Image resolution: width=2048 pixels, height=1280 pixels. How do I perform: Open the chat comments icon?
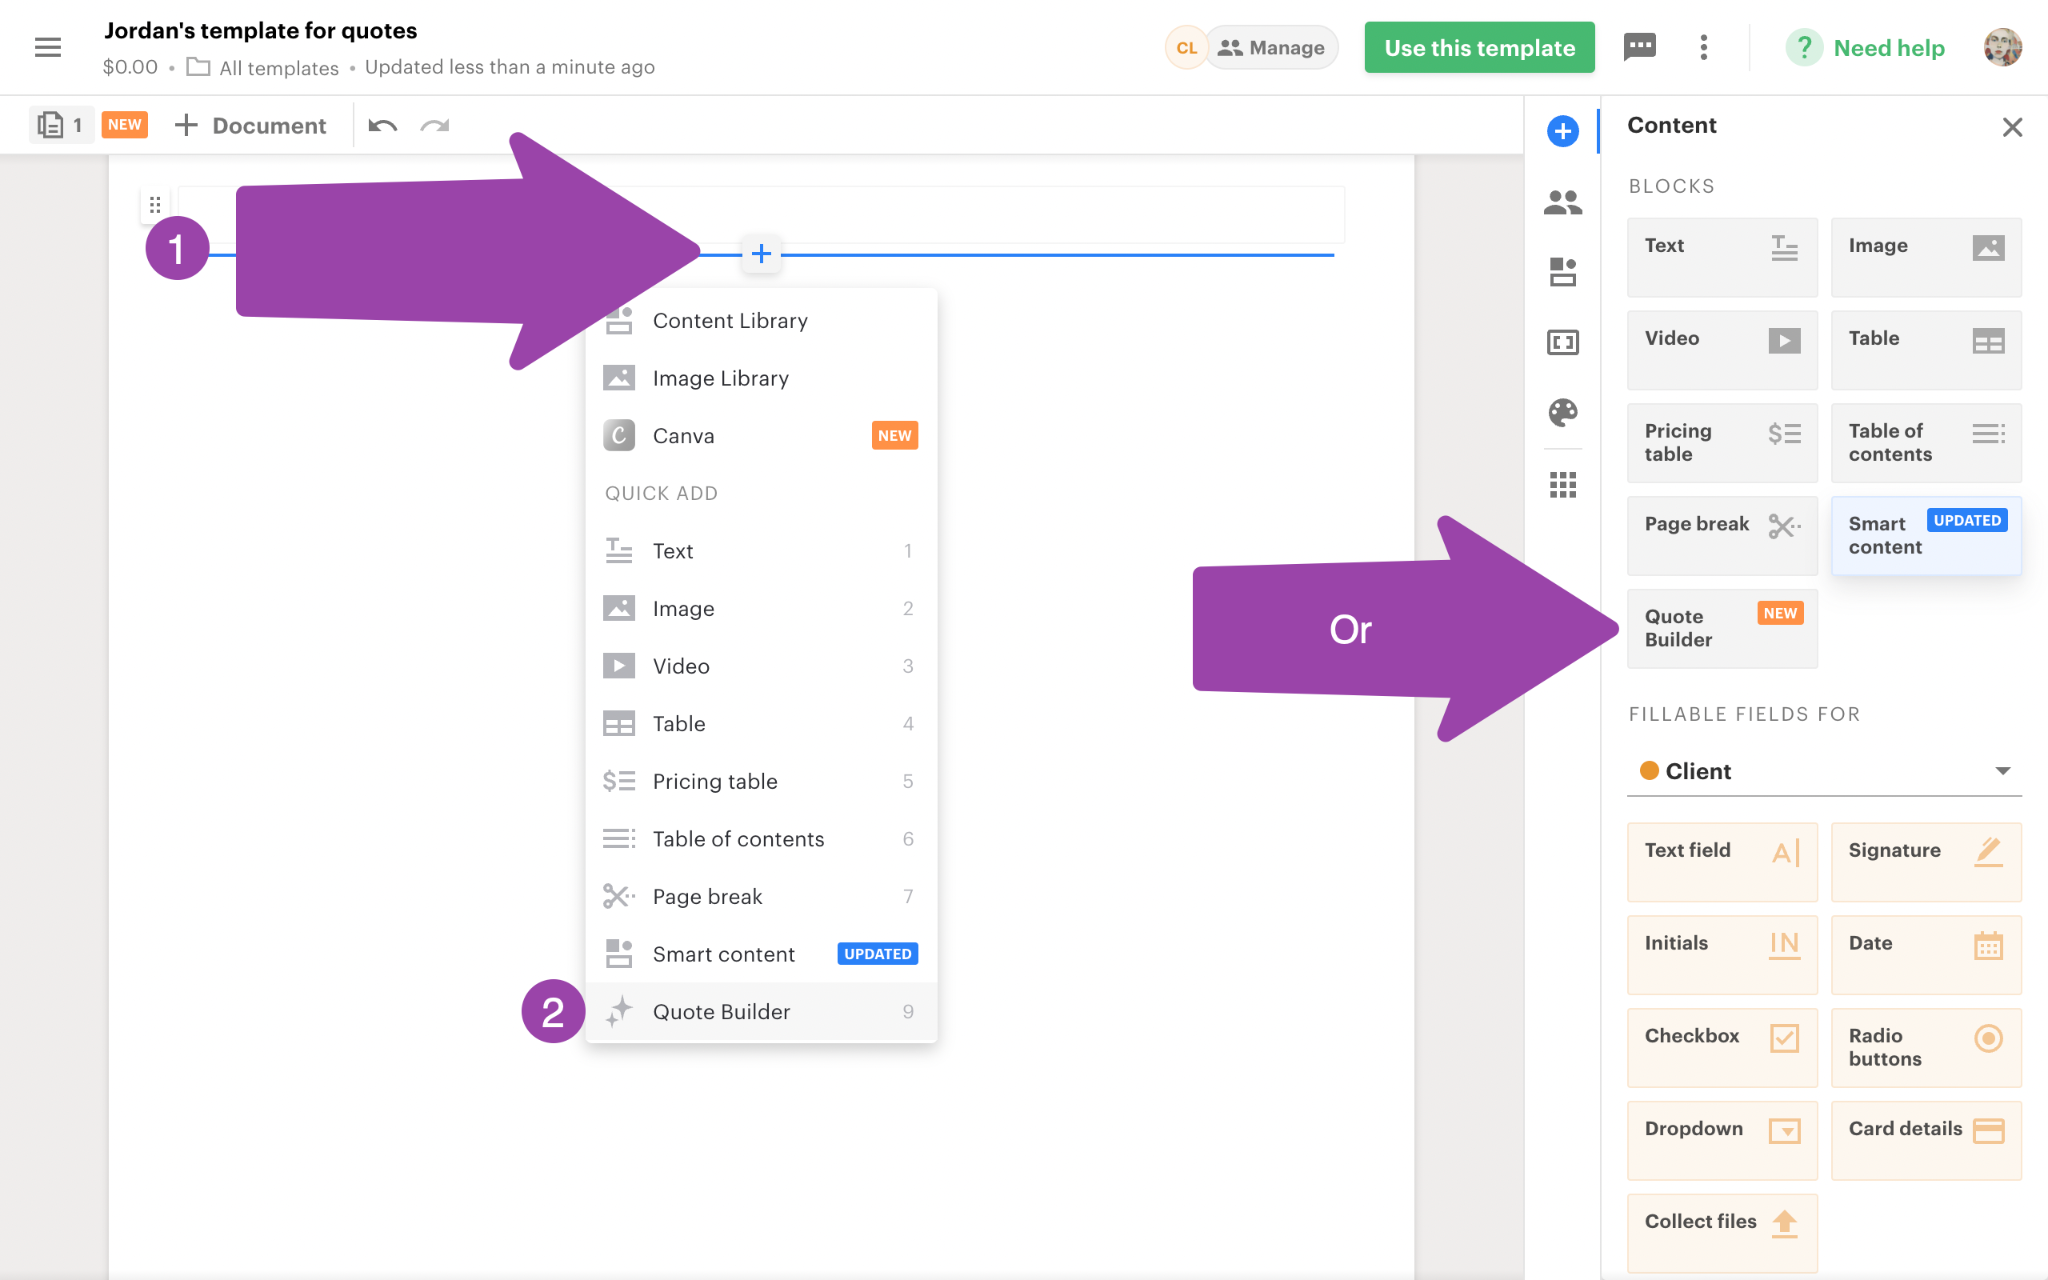1640,47
